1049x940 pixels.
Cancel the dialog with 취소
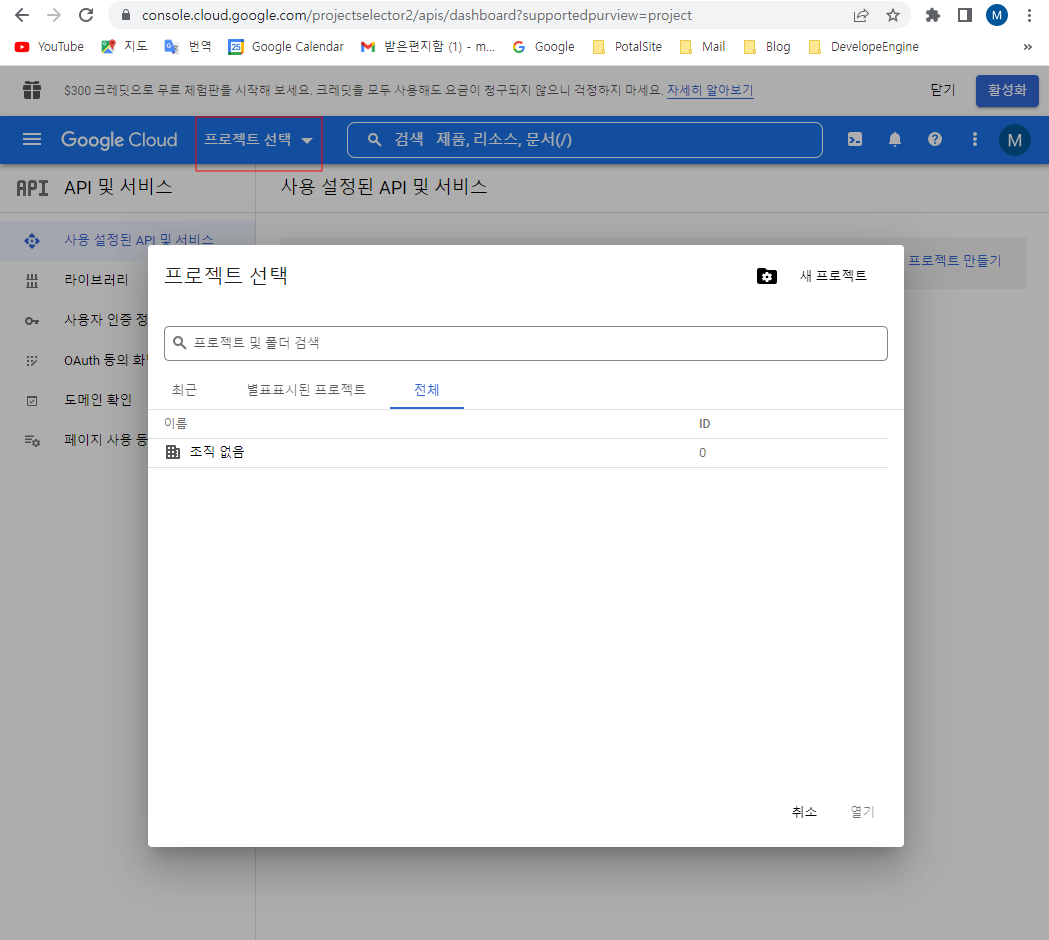(x=804, y=812)
